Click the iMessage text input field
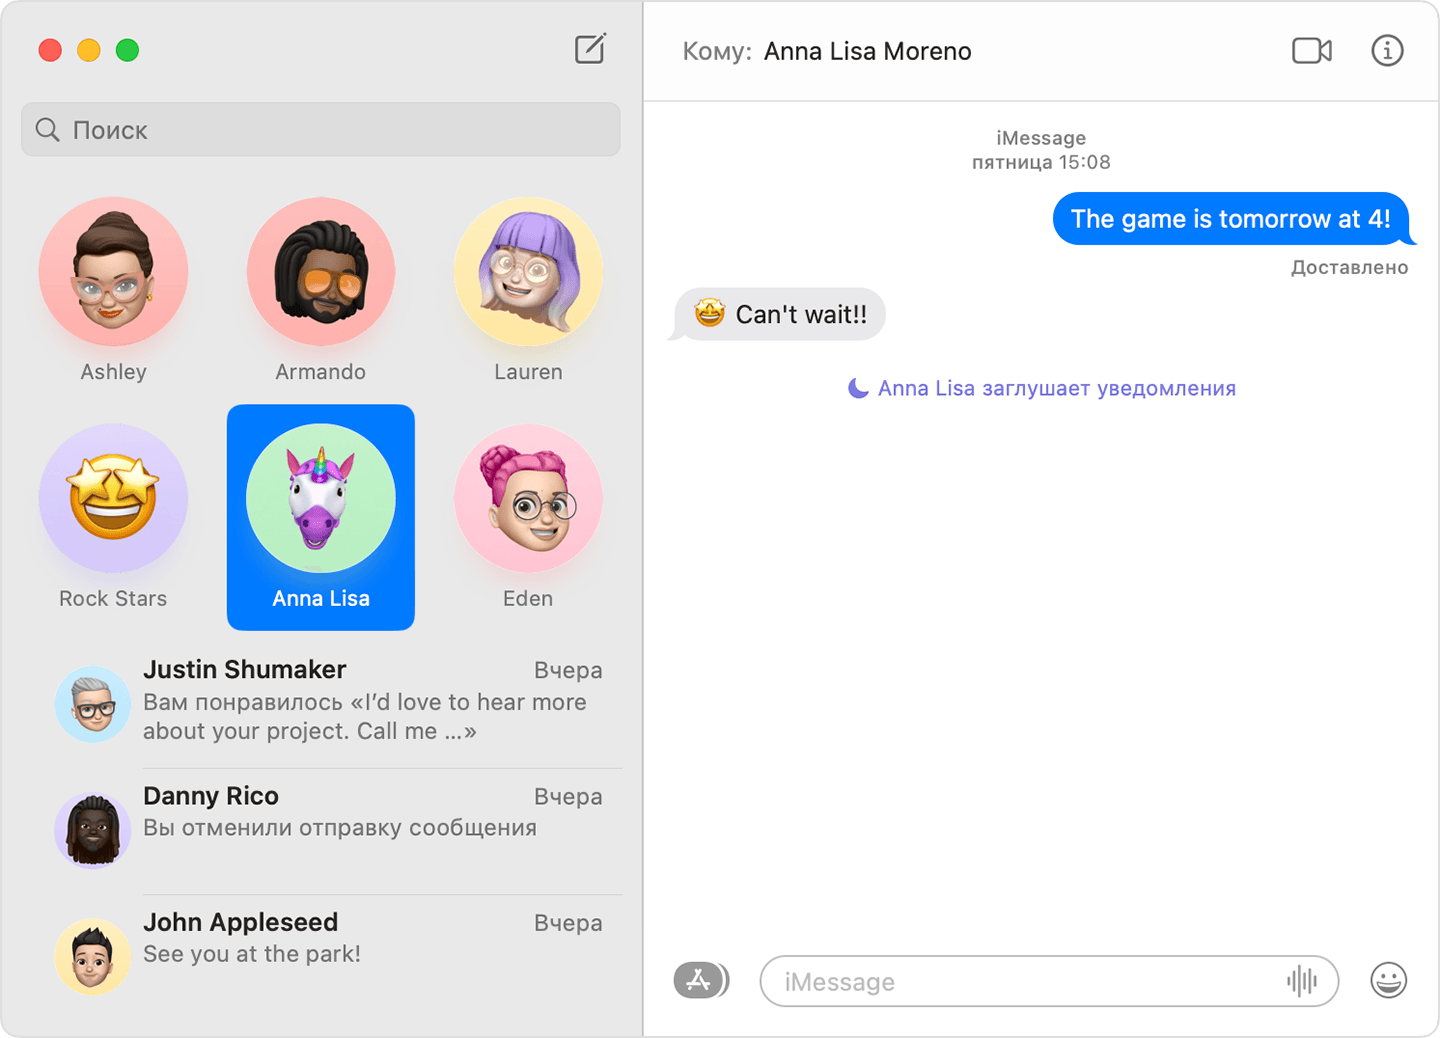Screen dimensions: 1440x1038 1049,981
